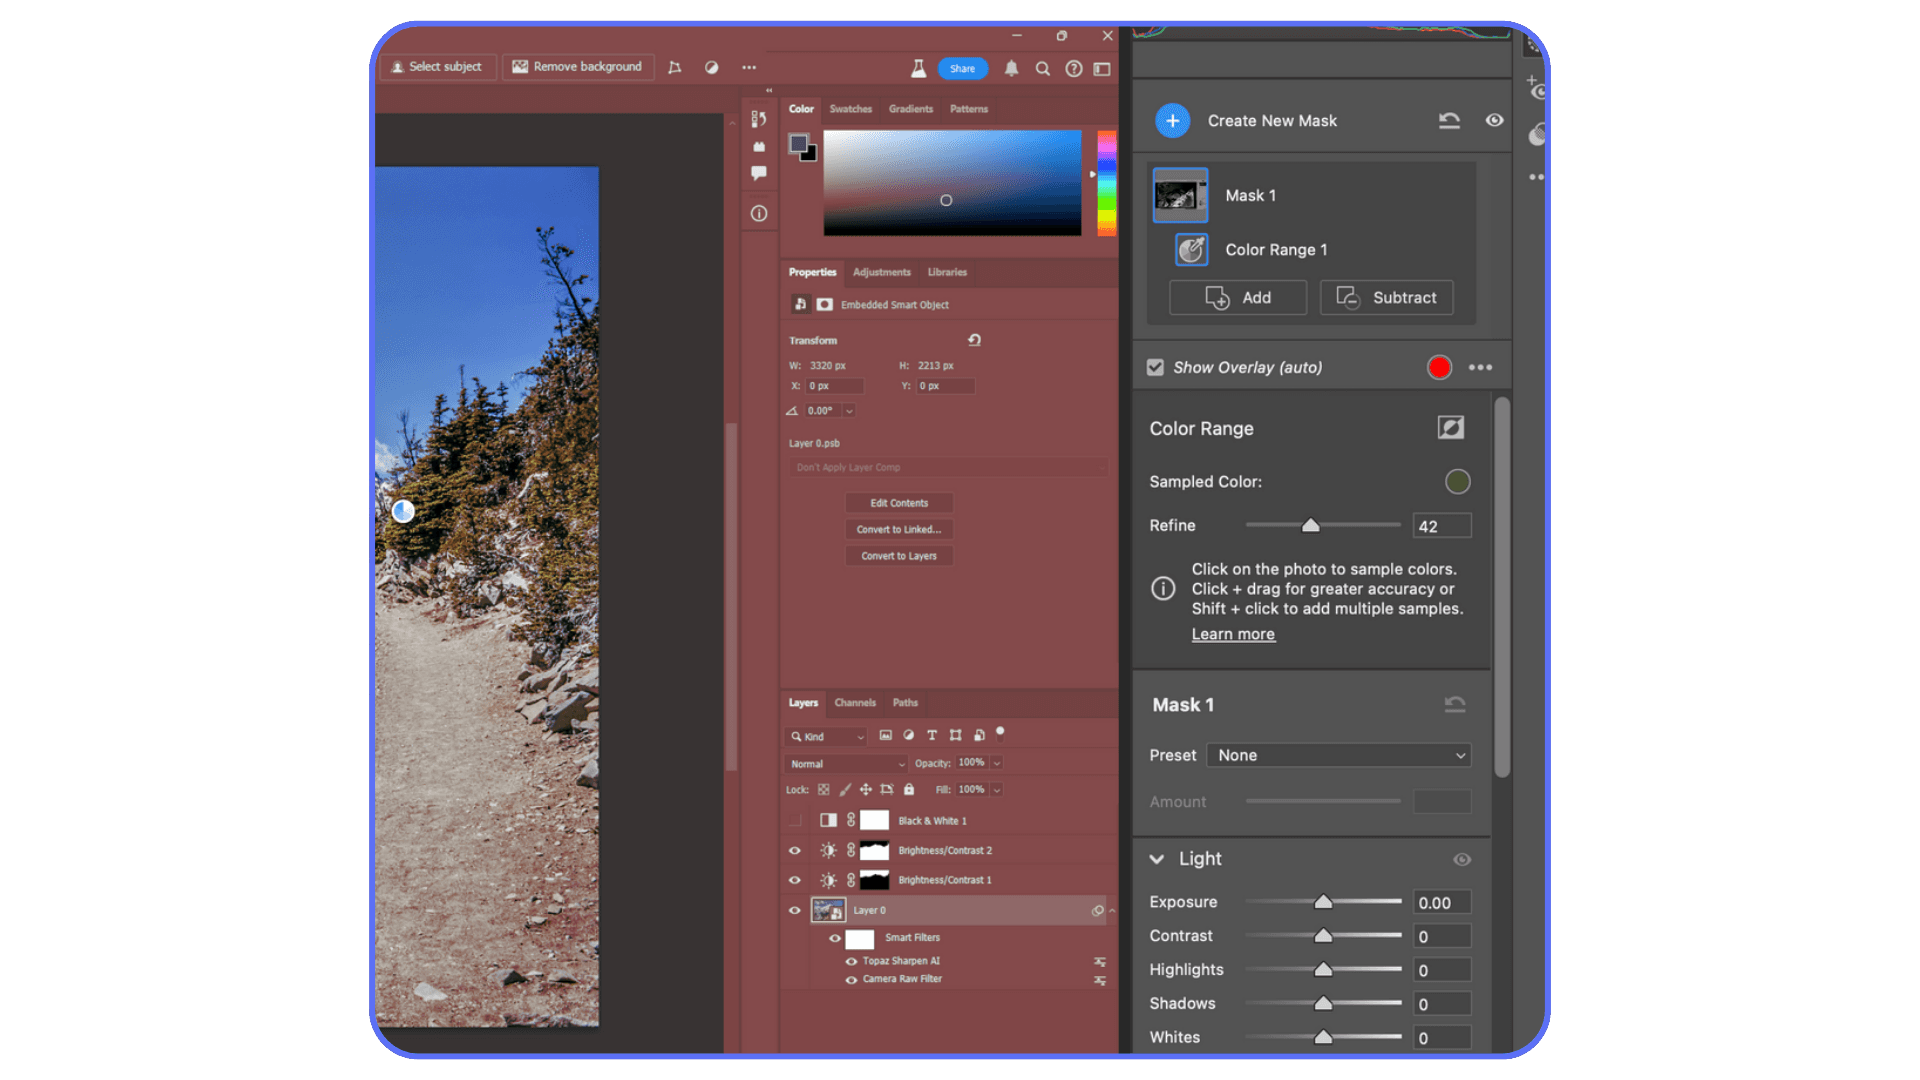Screen dimensions: 1920x1080
Task: Open the Normal blend mode dropdown
Action: 845,763
